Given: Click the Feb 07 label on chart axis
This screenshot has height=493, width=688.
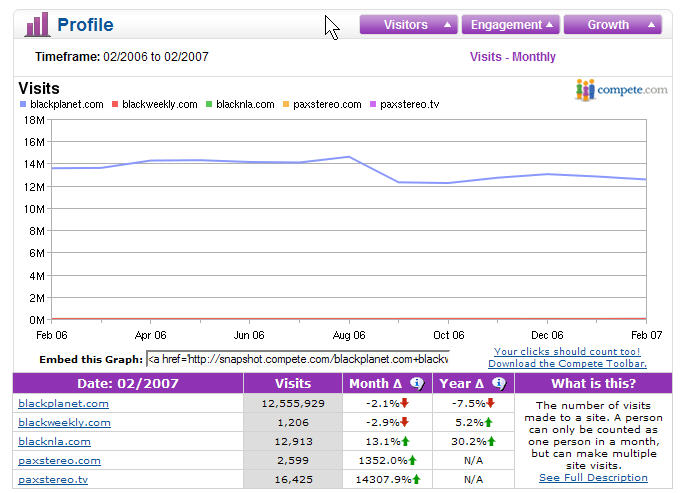Looking at the screenshot, I should point(646,336).
